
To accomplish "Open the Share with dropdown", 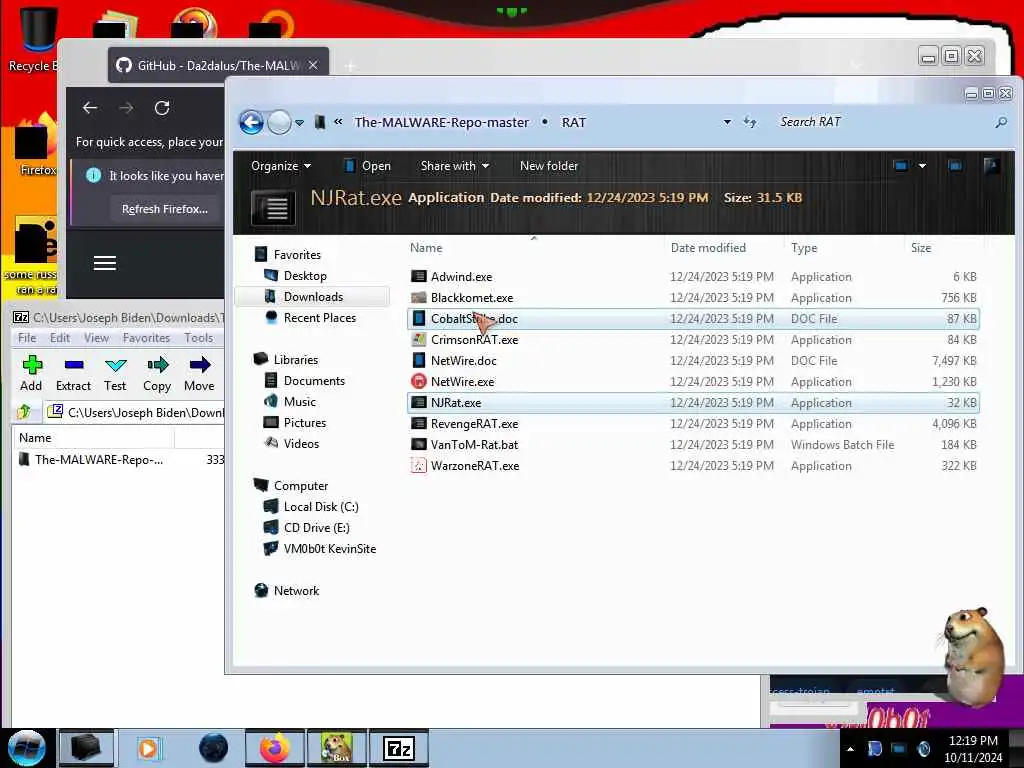I will (455, 166).
